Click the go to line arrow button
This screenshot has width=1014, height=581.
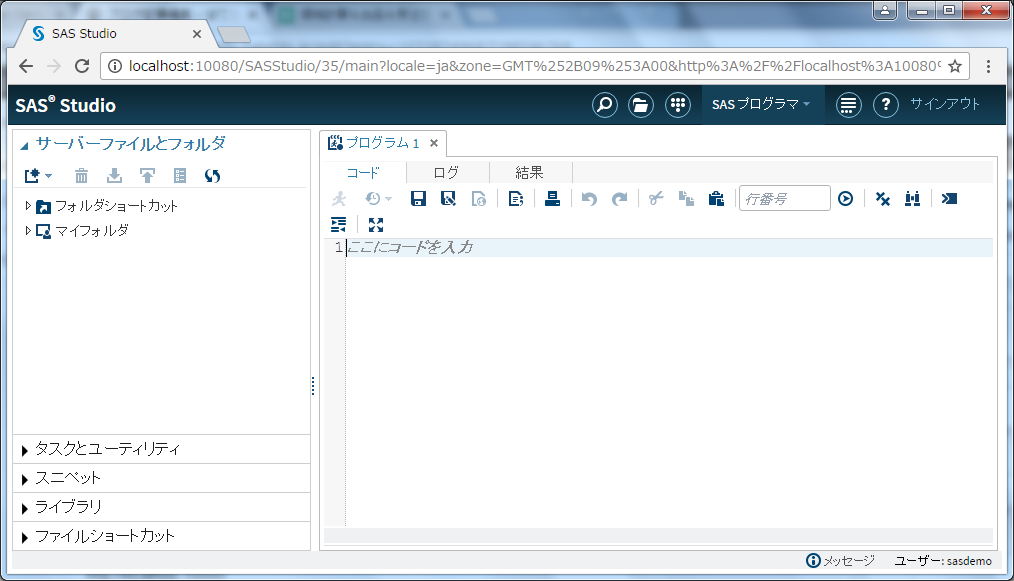[x=845, y=199]
